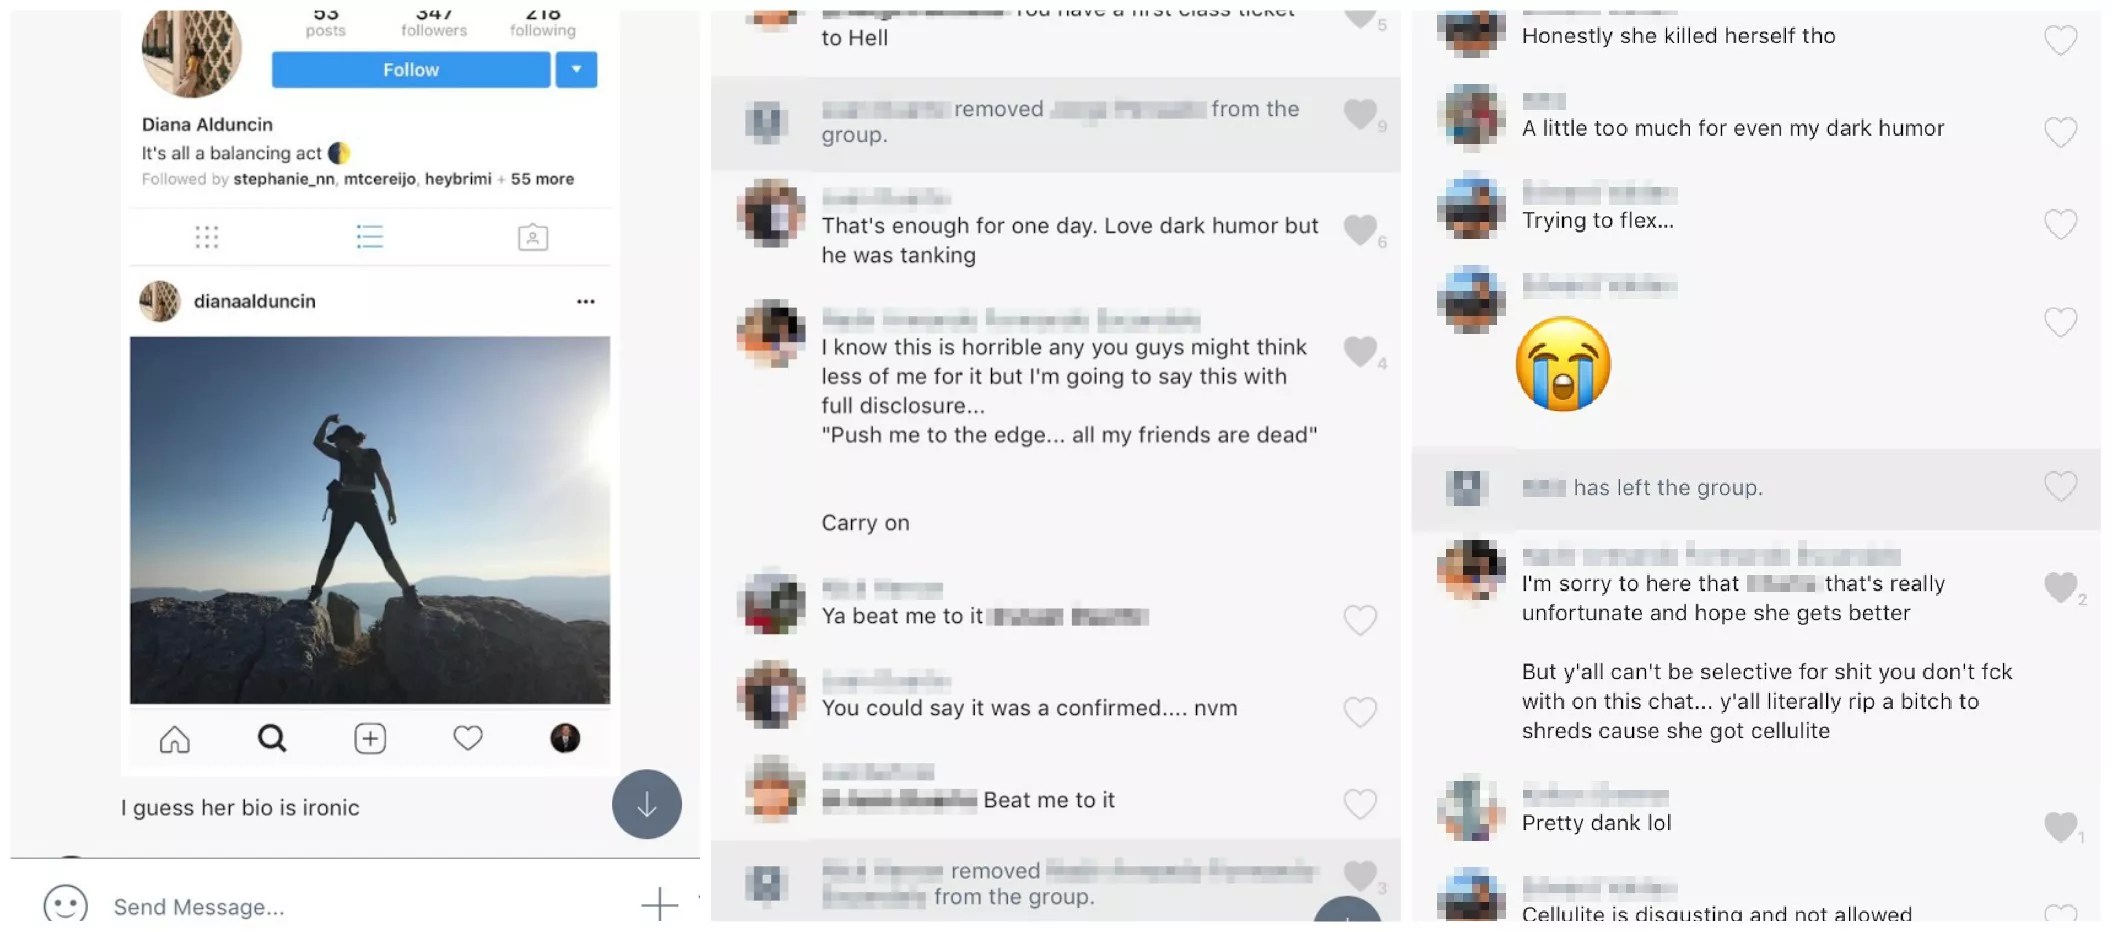Tap the plus attachment icon beside message field
Viewport: 2112px width, 932px height.
coord(659,904)
